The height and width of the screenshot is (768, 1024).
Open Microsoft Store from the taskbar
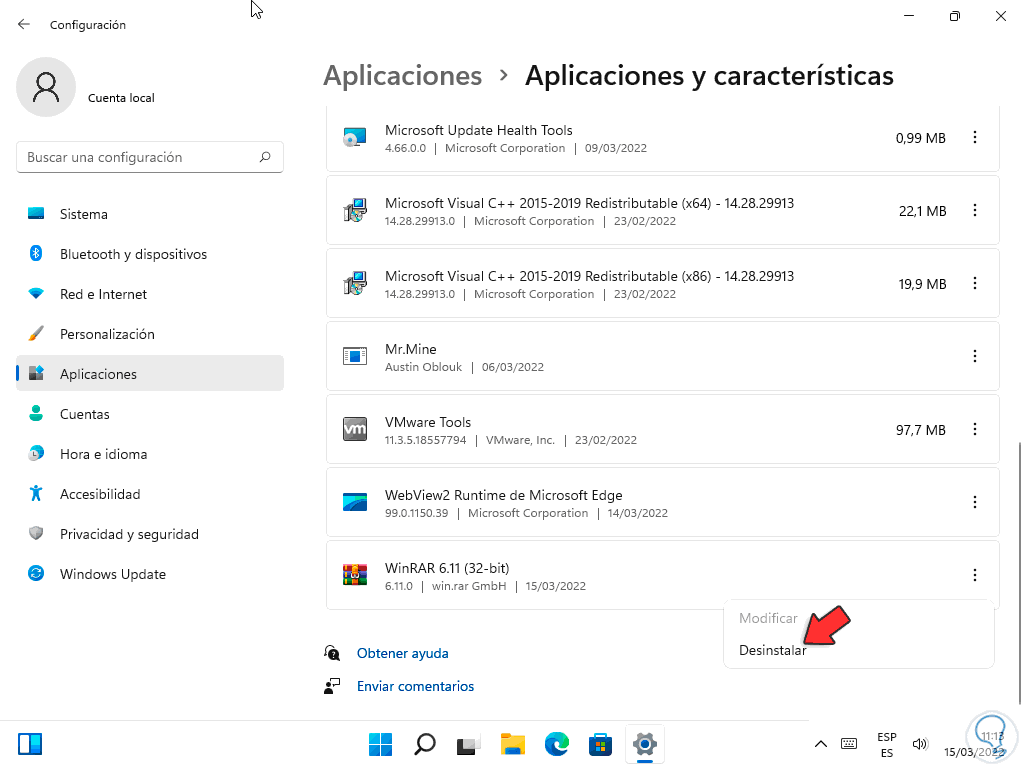[x=600, y=744]
